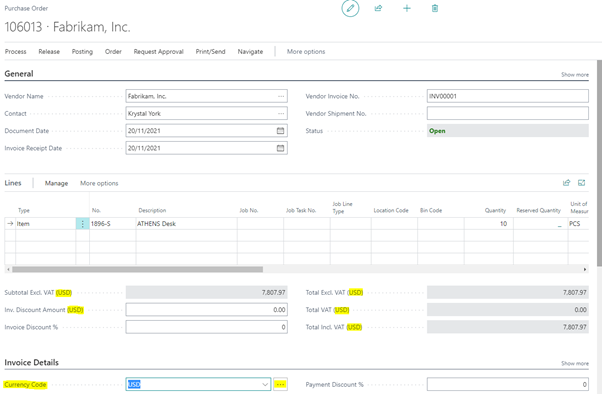Click the page vertical scrollbar
Screen dimensions: 602x394
pyautogui.click(x=599, y=163)
